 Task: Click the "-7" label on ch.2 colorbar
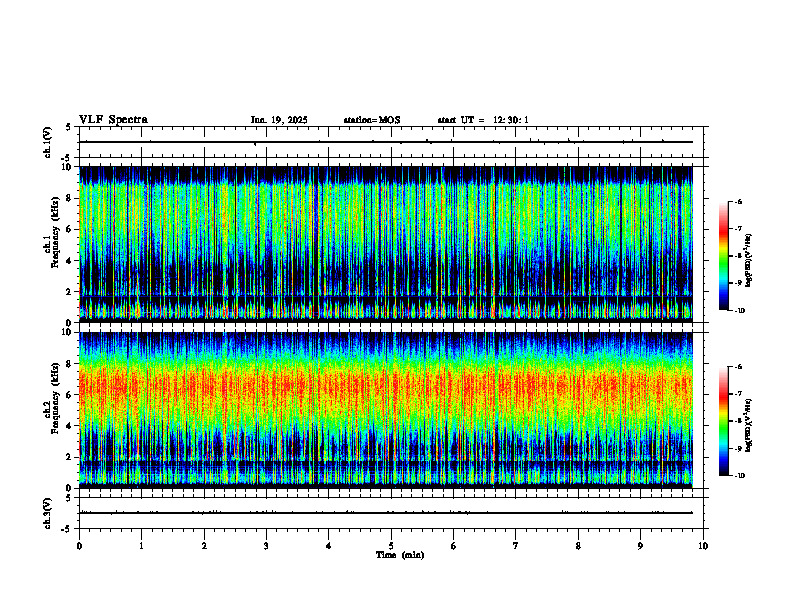738,394
